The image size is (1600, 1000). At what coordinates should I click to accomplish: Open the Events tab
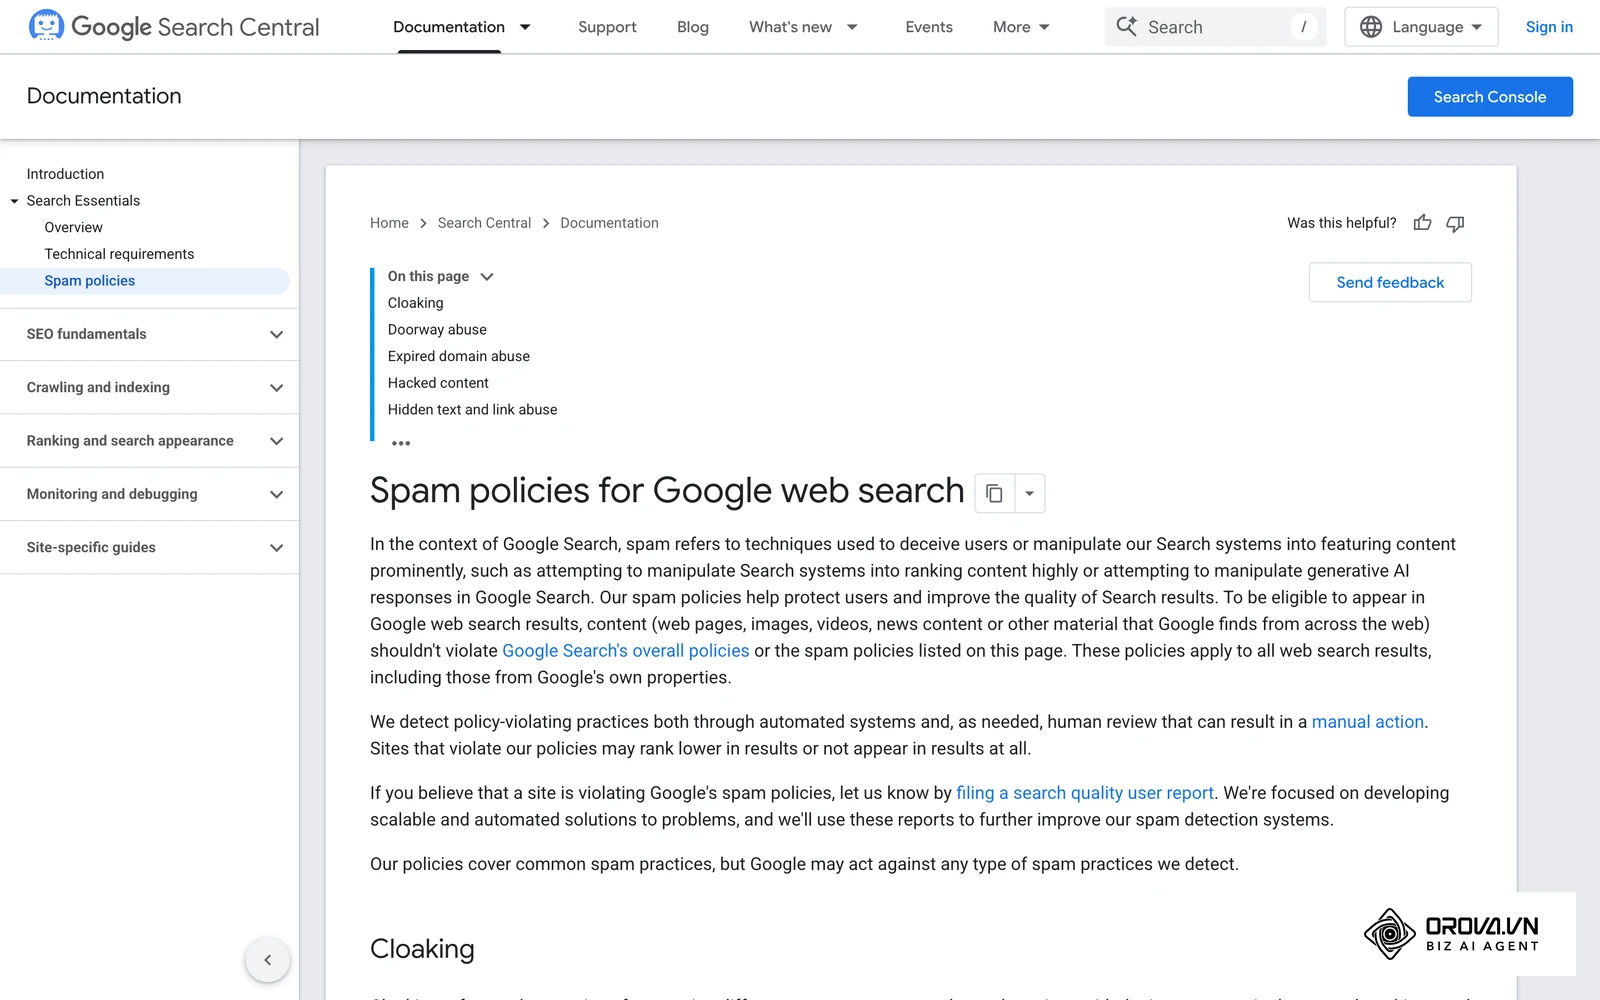coord(929,27)
